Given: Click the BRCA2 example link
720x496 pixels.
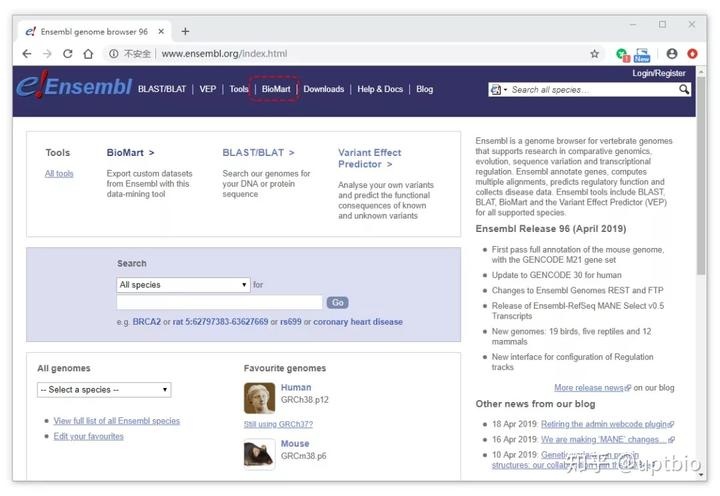Looking at the screenshot, I should point(146,322).
